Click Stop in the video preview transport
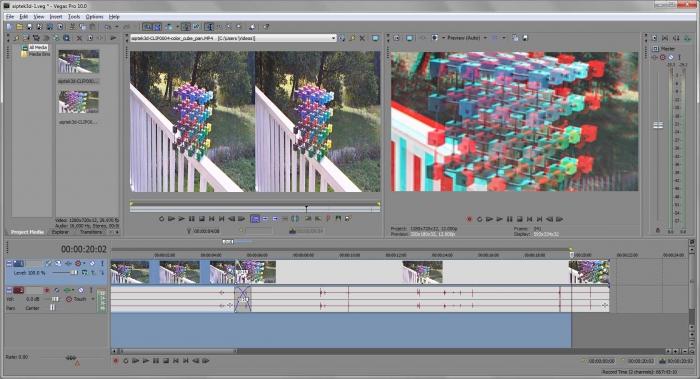 point(519,219)
